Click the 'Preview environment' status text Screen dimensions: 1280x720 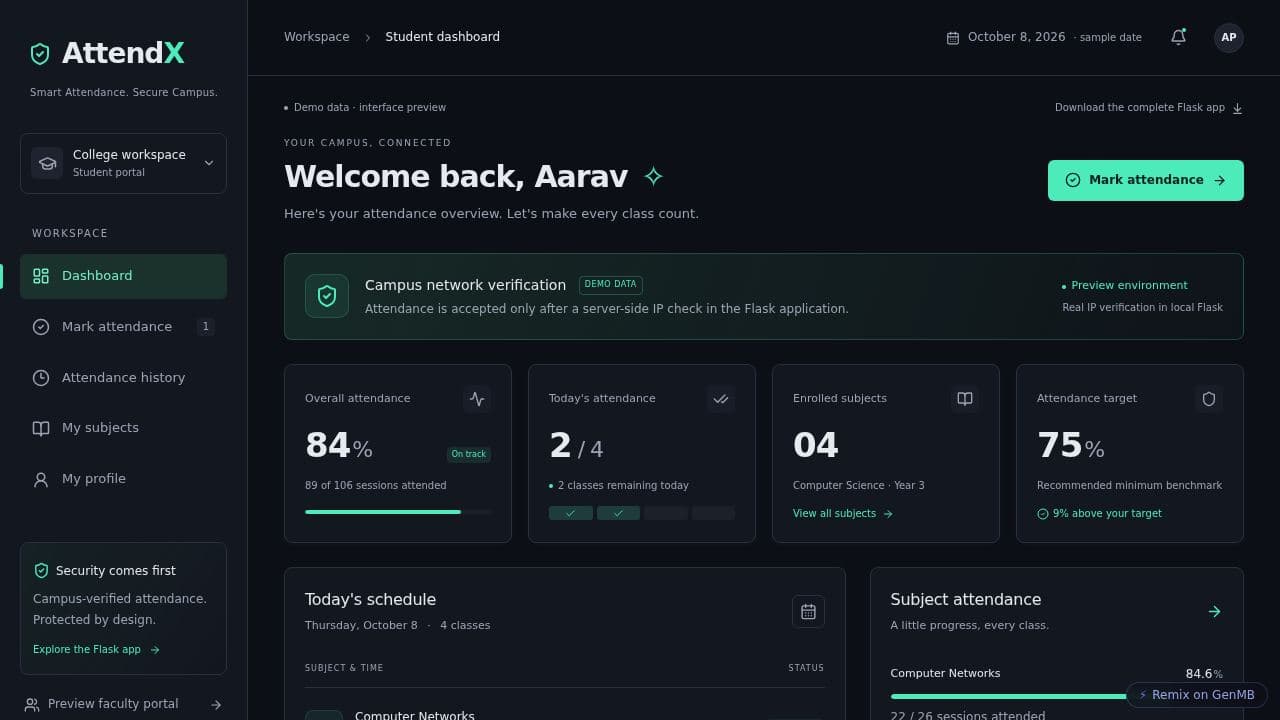(1129, 286)
